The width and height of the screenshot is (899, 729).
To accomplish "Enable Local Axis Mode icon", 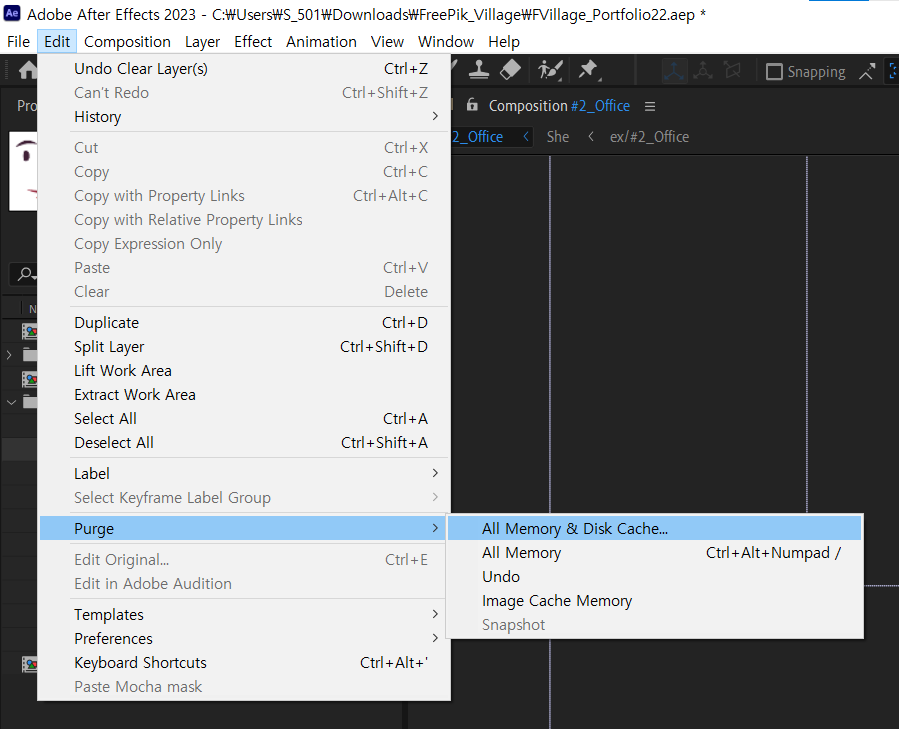I will coord(674,71).
